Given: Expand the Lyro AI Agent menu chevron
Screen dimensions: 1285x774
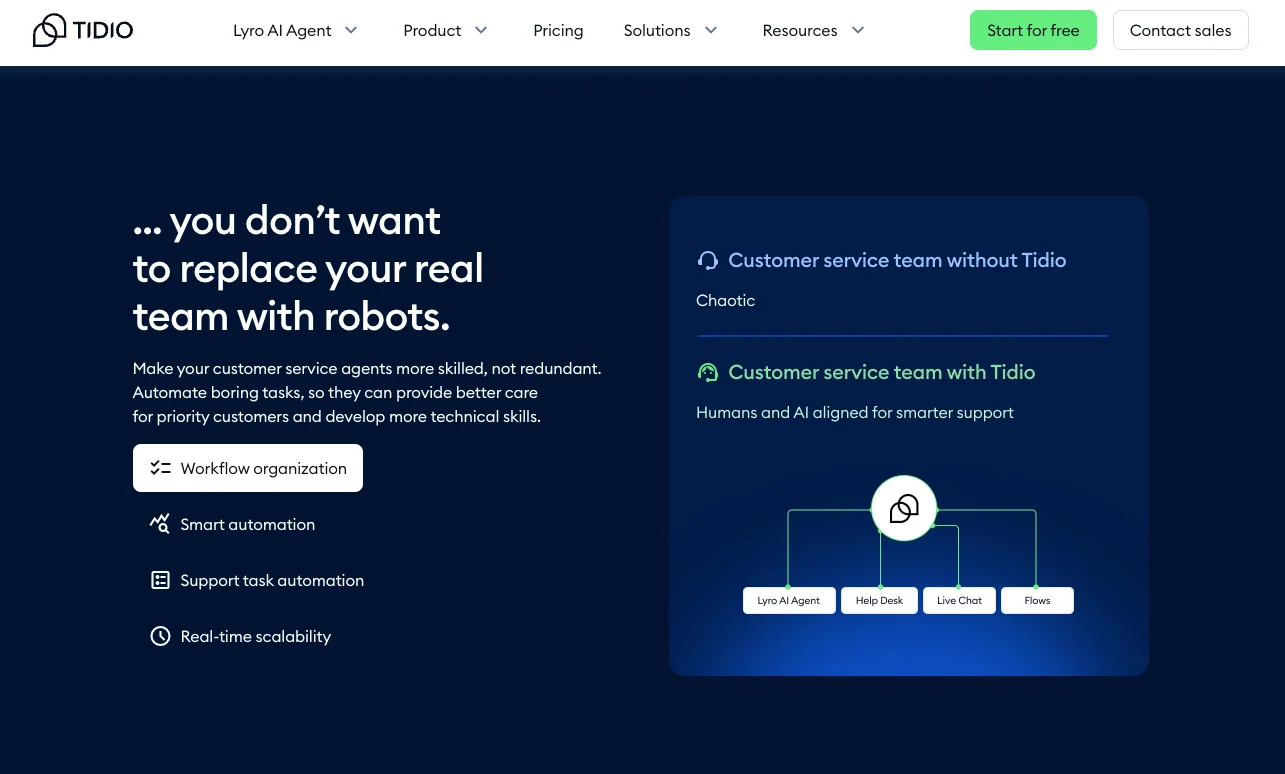Looking at the screenshot, I should (x=351, y=30).
